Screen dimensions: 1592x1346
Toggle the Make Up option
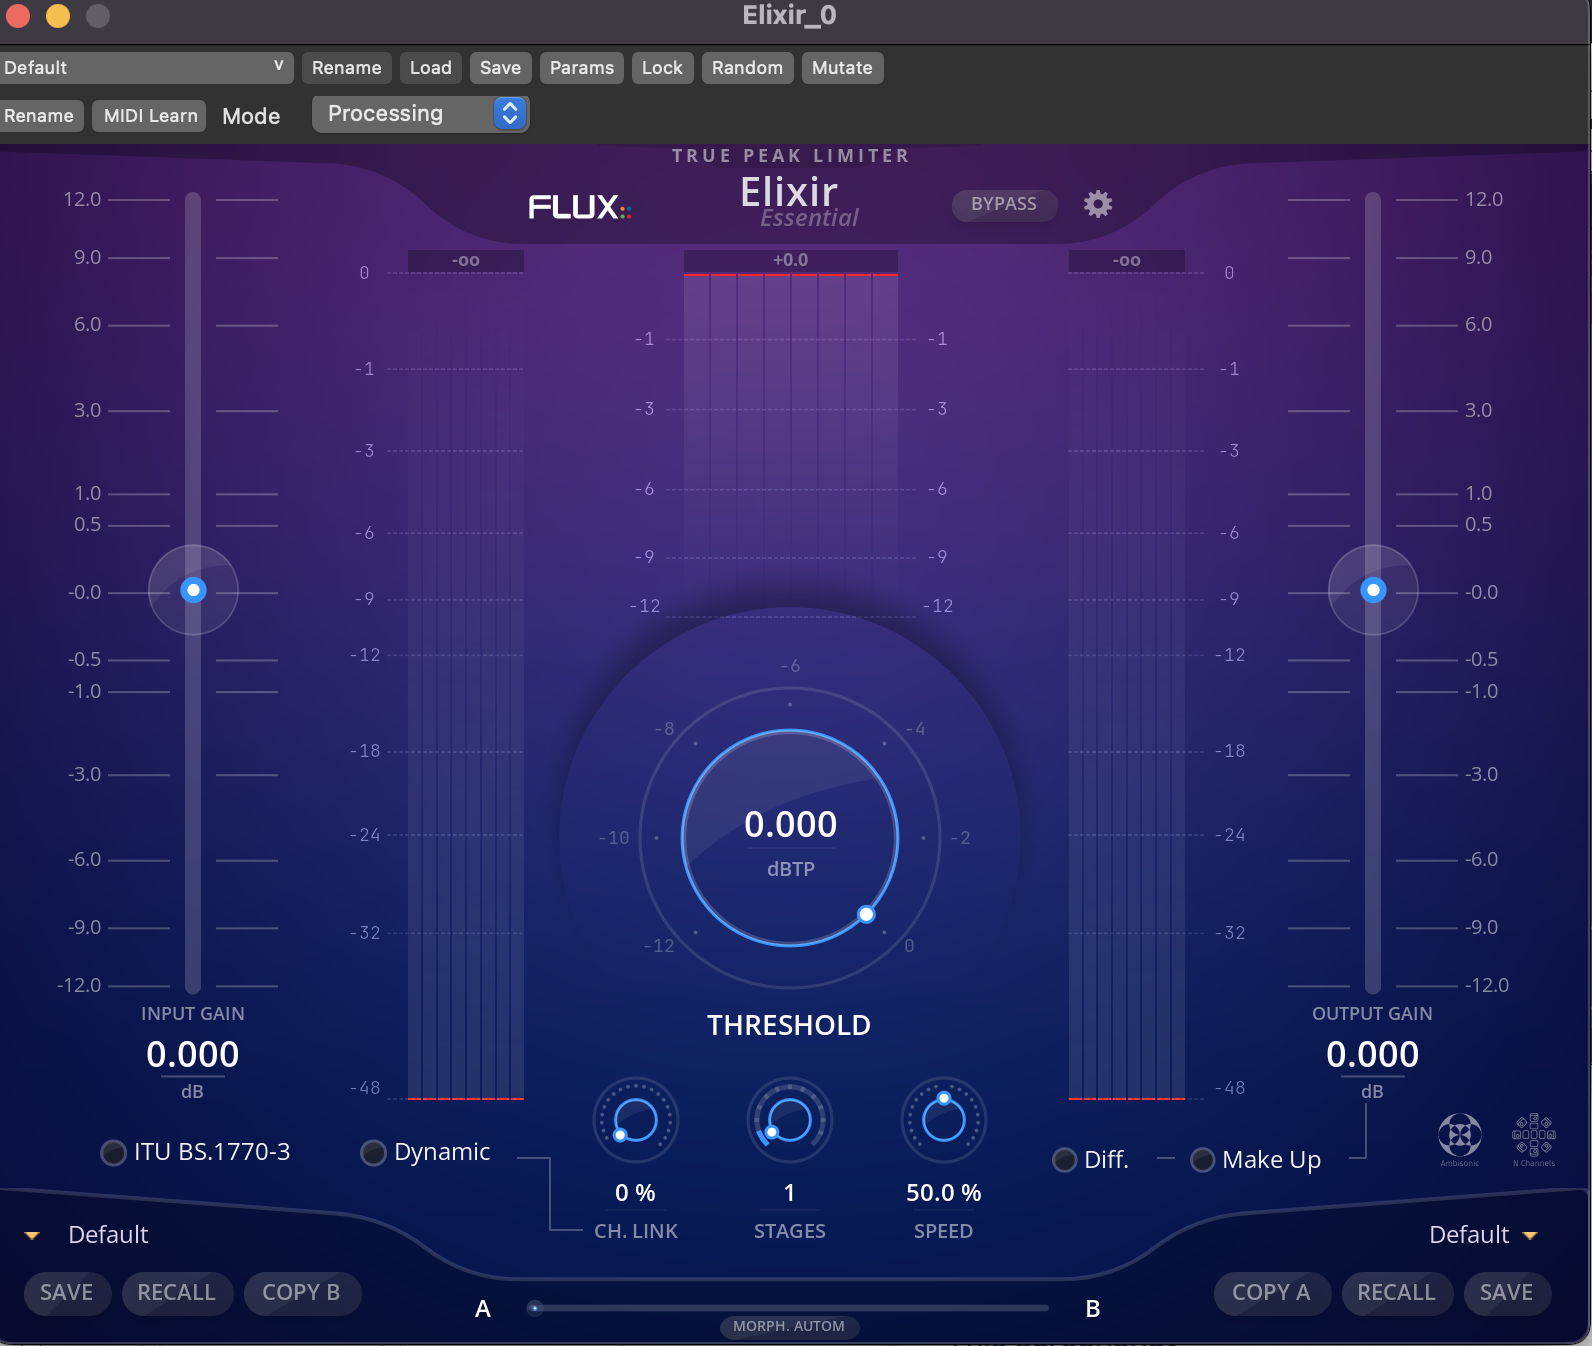click(1203, 1160)
